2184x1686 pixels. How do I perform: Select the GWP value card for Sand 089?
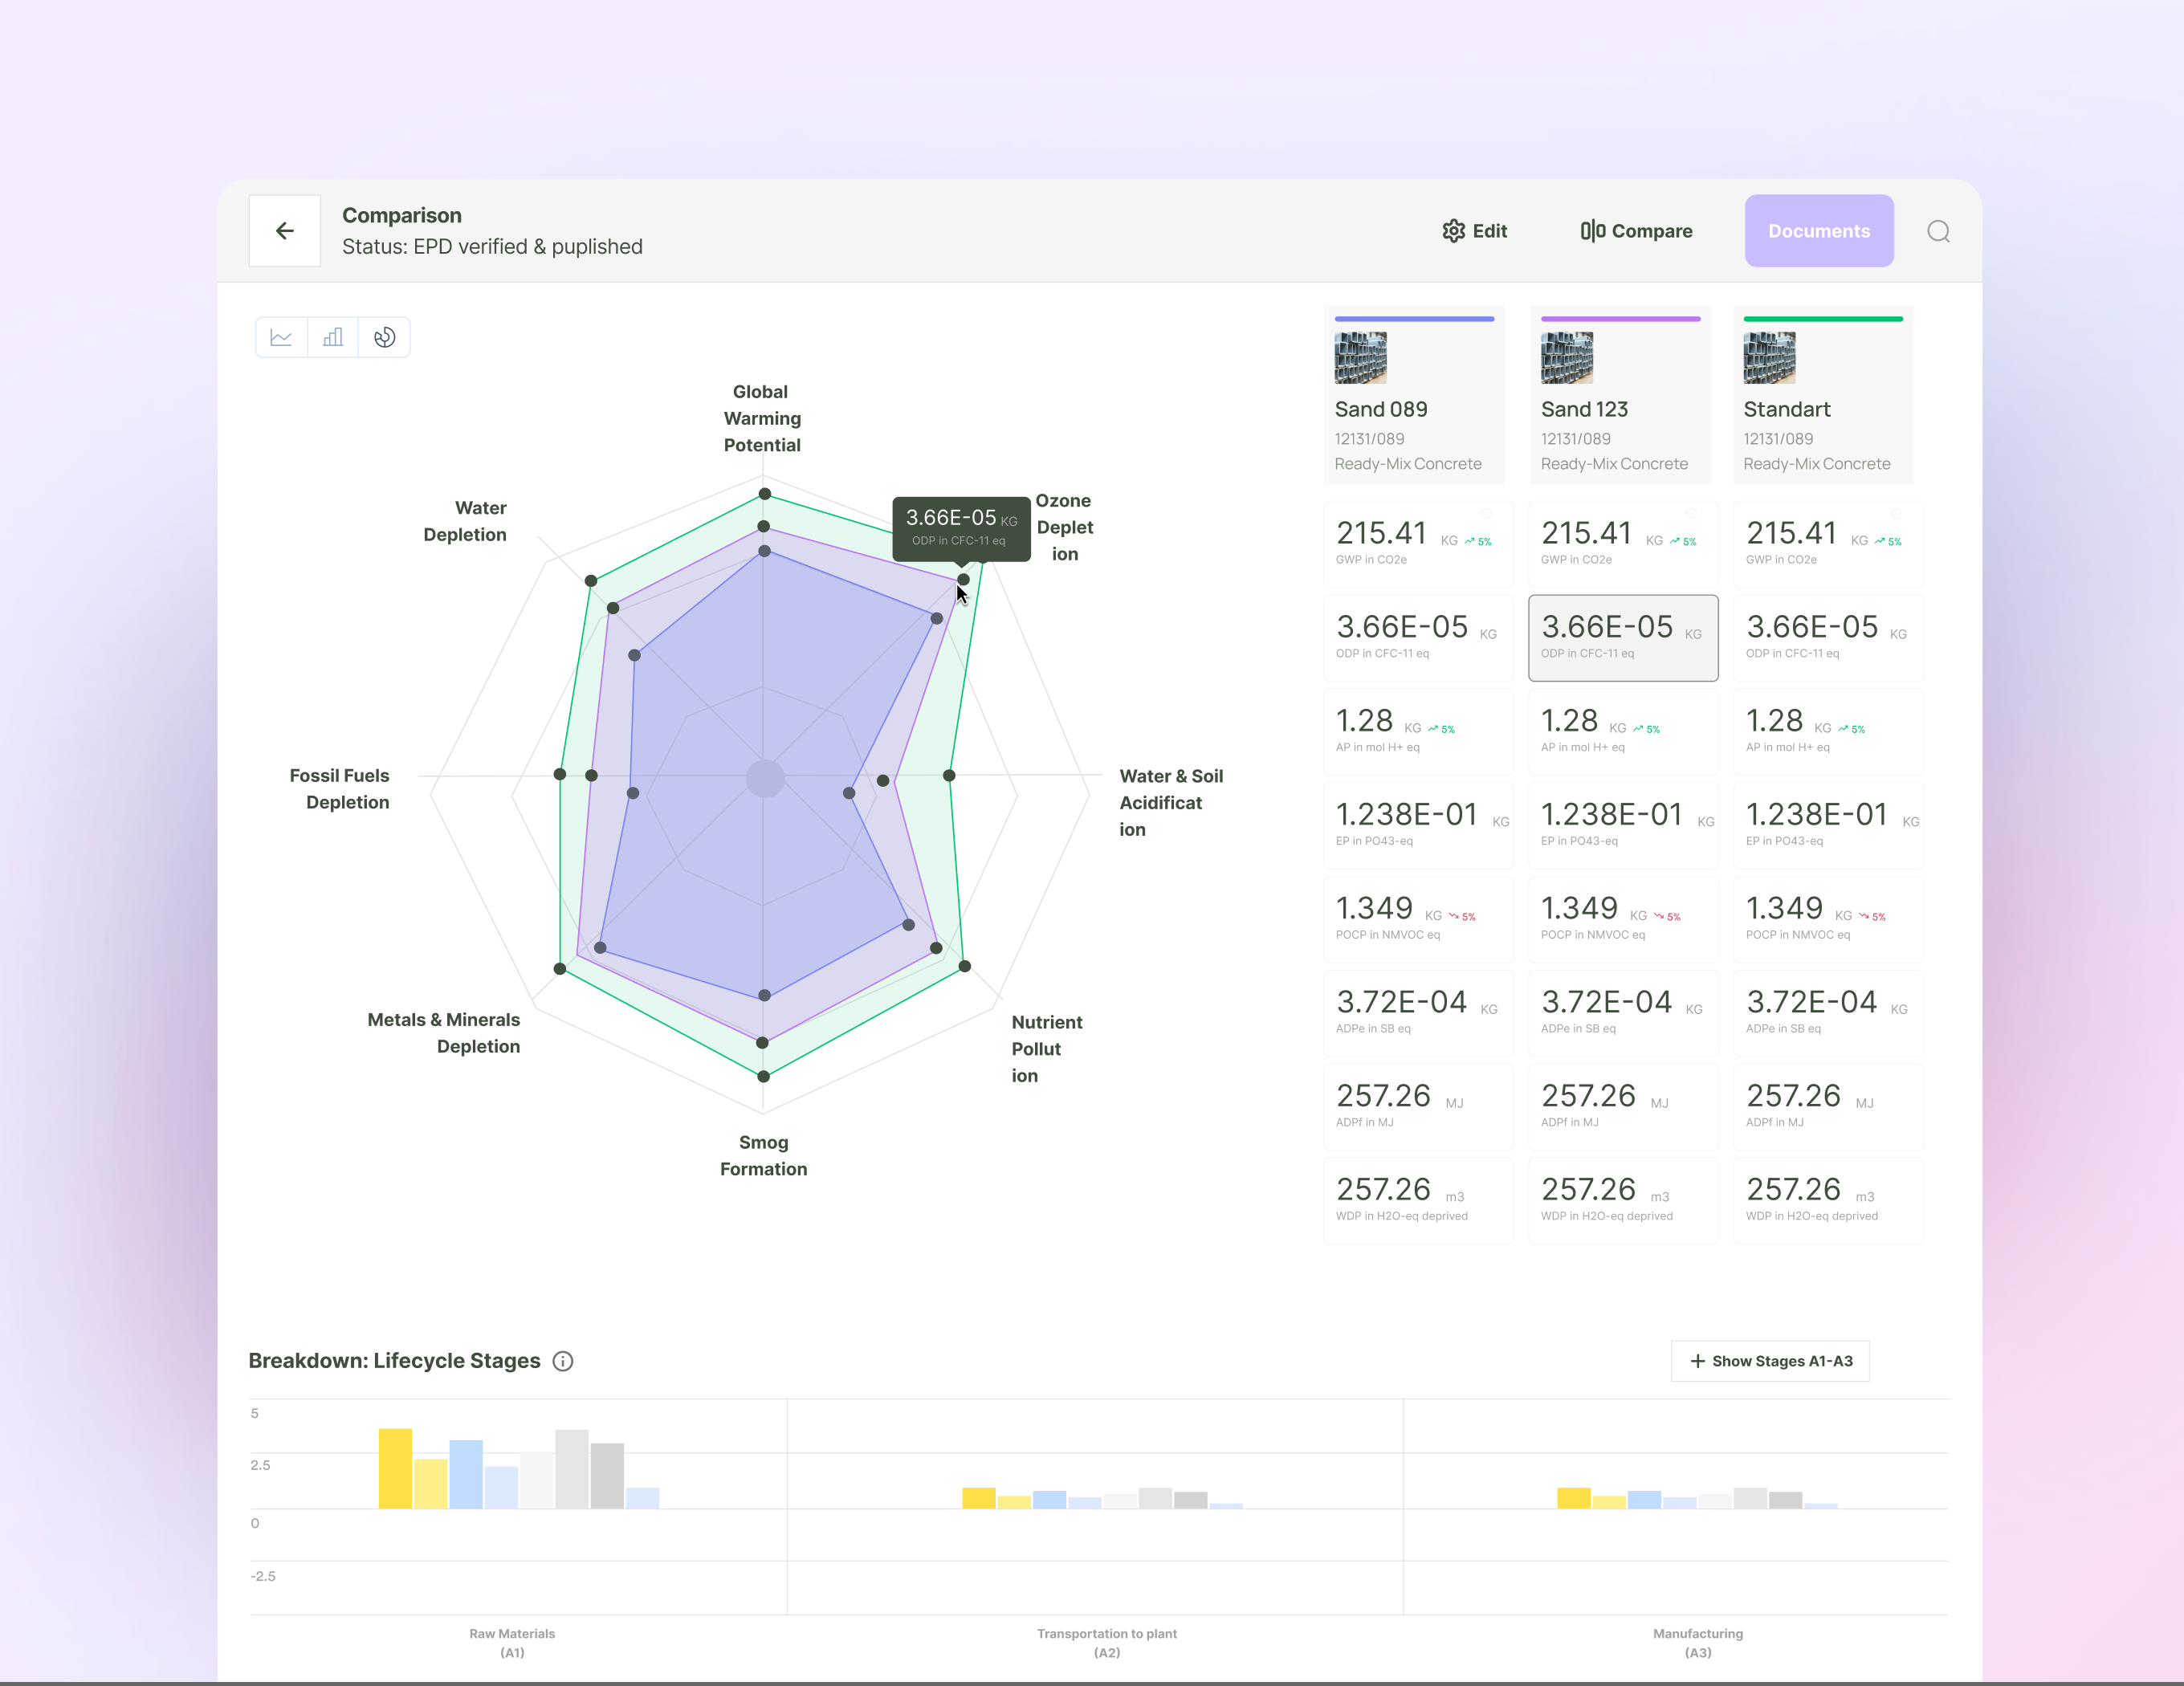tap(1418, 543)
